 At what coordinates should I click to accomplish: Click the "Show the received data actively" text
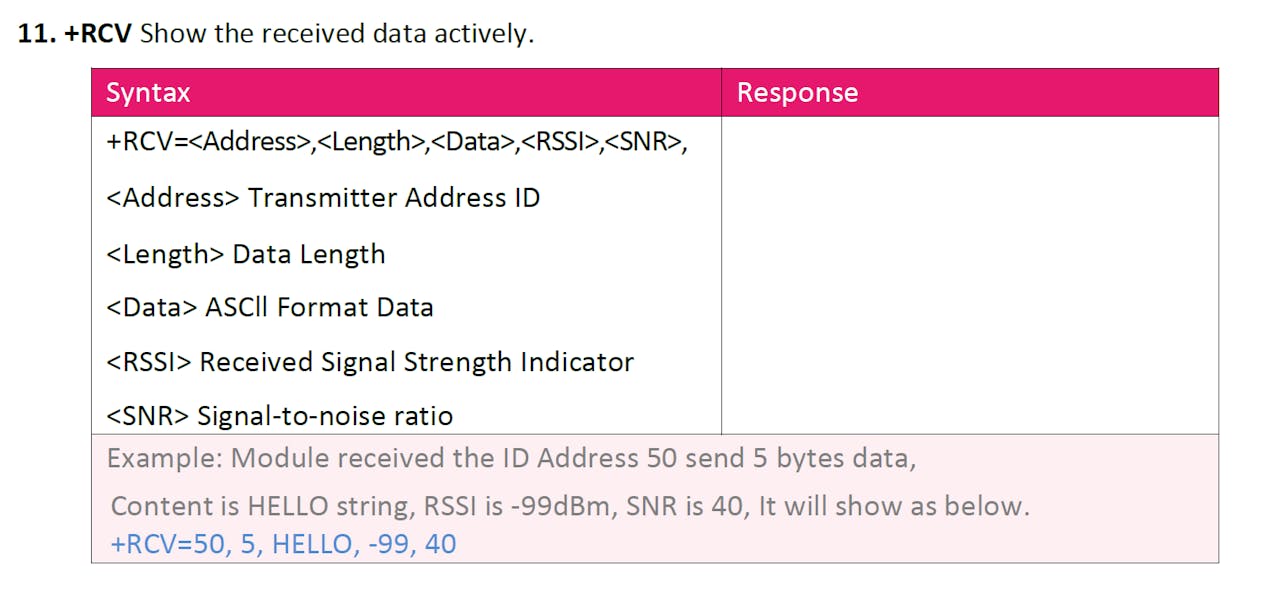pos(337,33)
